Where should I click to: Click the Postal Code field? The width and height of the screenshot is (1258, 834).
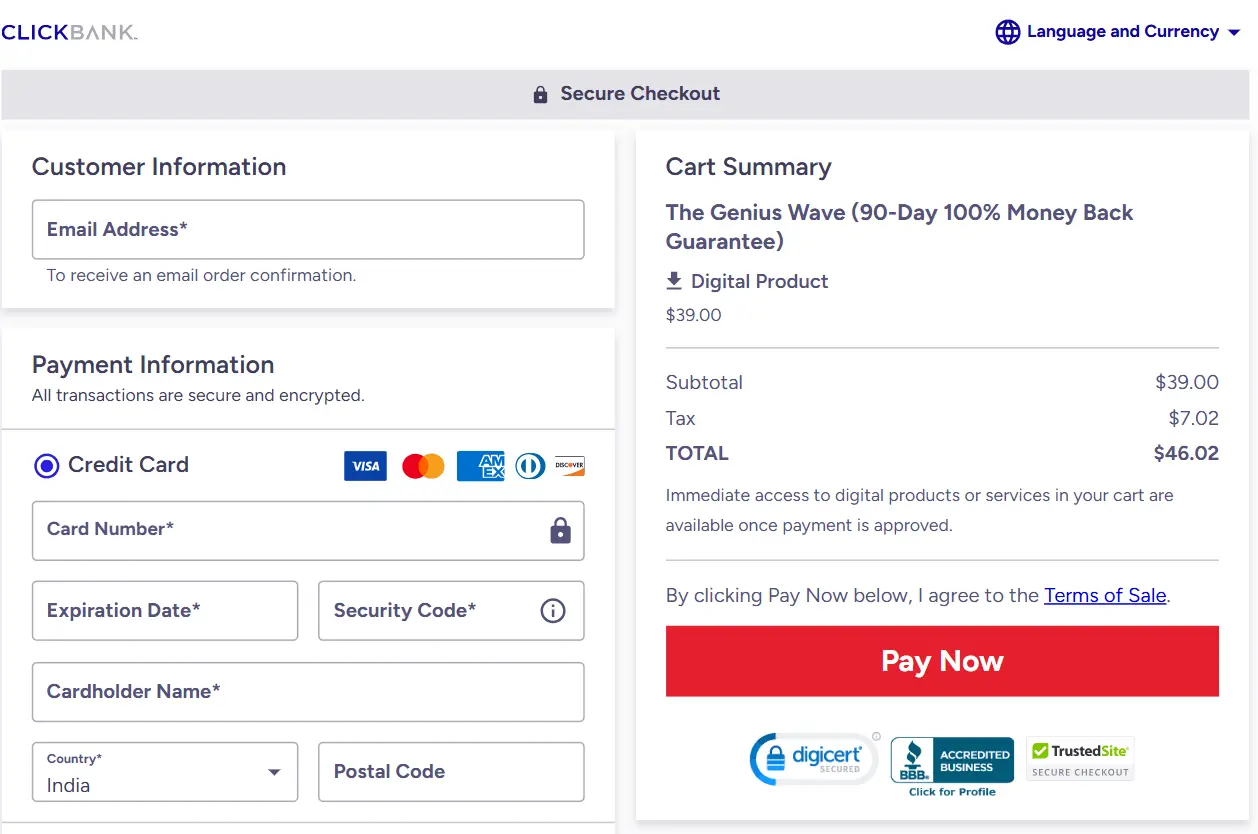point(451,772)
